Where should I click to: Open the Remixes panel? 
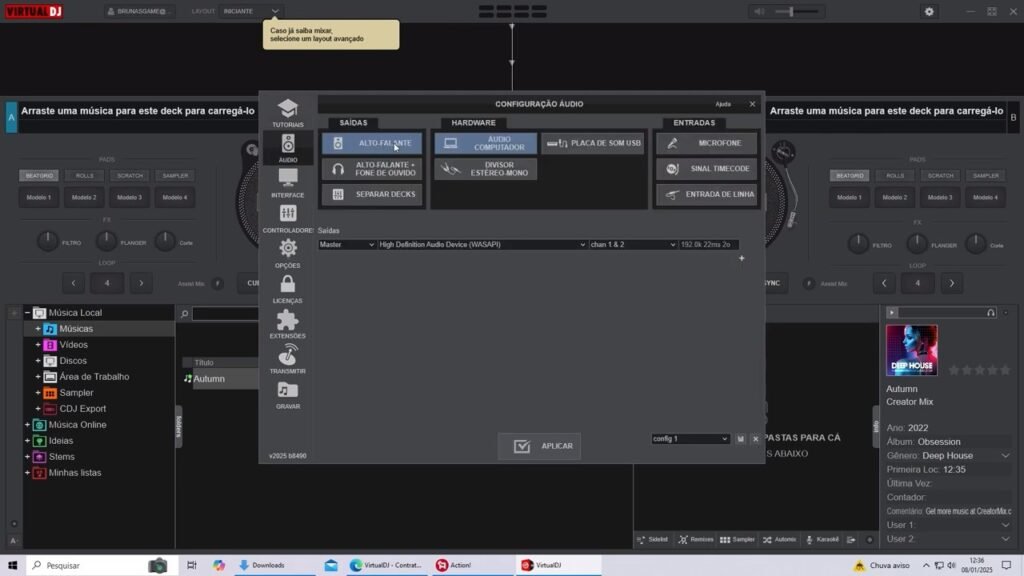(696, 539)
